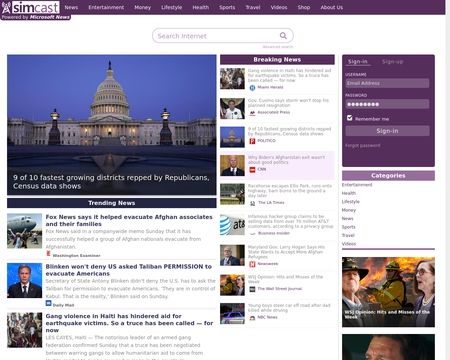Screen dimensions: 450x360
Task: Focus the password field
Action: [387, 104]
